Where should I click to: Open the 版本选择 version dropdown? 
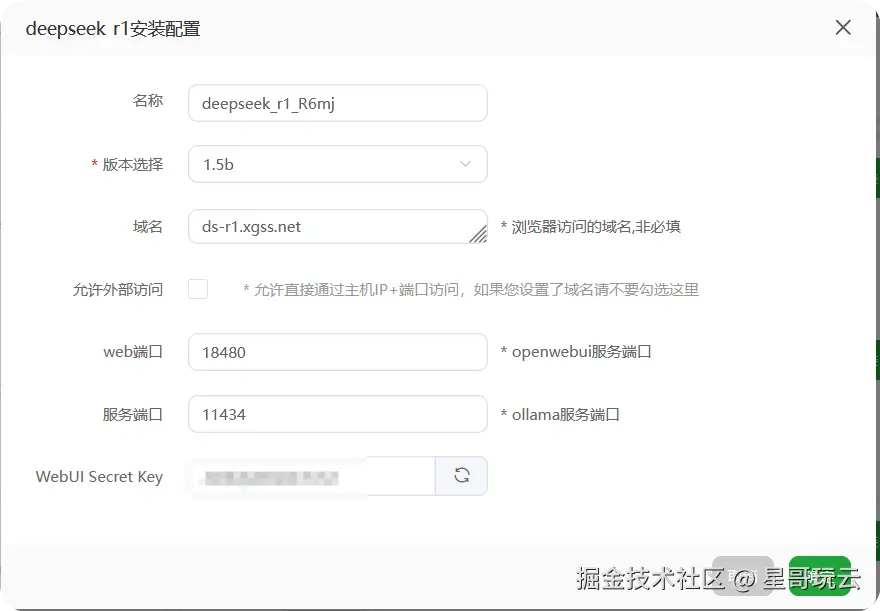338,164
